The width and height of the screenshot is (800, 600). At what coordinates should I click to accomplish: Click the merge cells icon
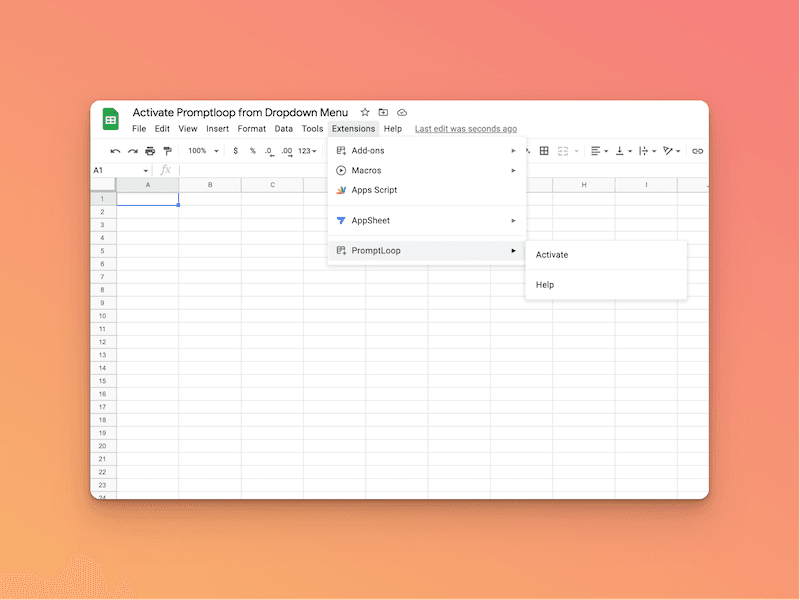click(563, 151)
